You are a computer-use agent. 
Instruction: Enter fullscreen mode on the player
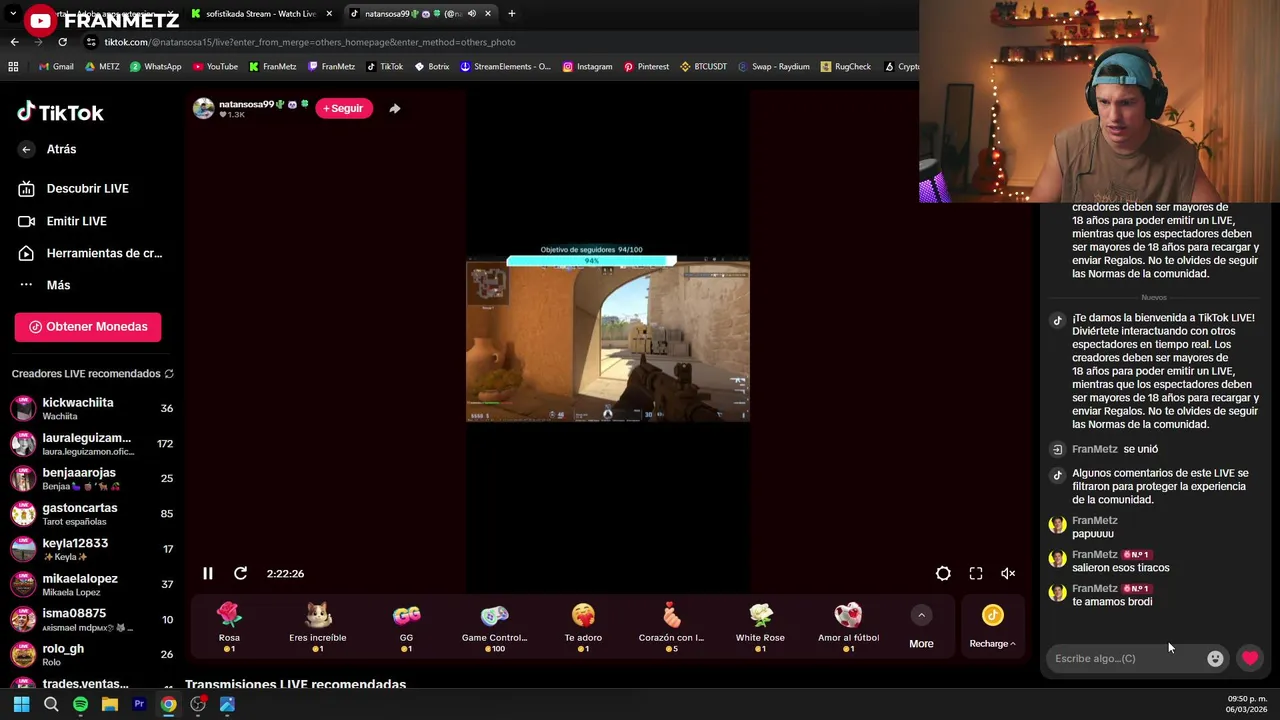pos(976,573)
